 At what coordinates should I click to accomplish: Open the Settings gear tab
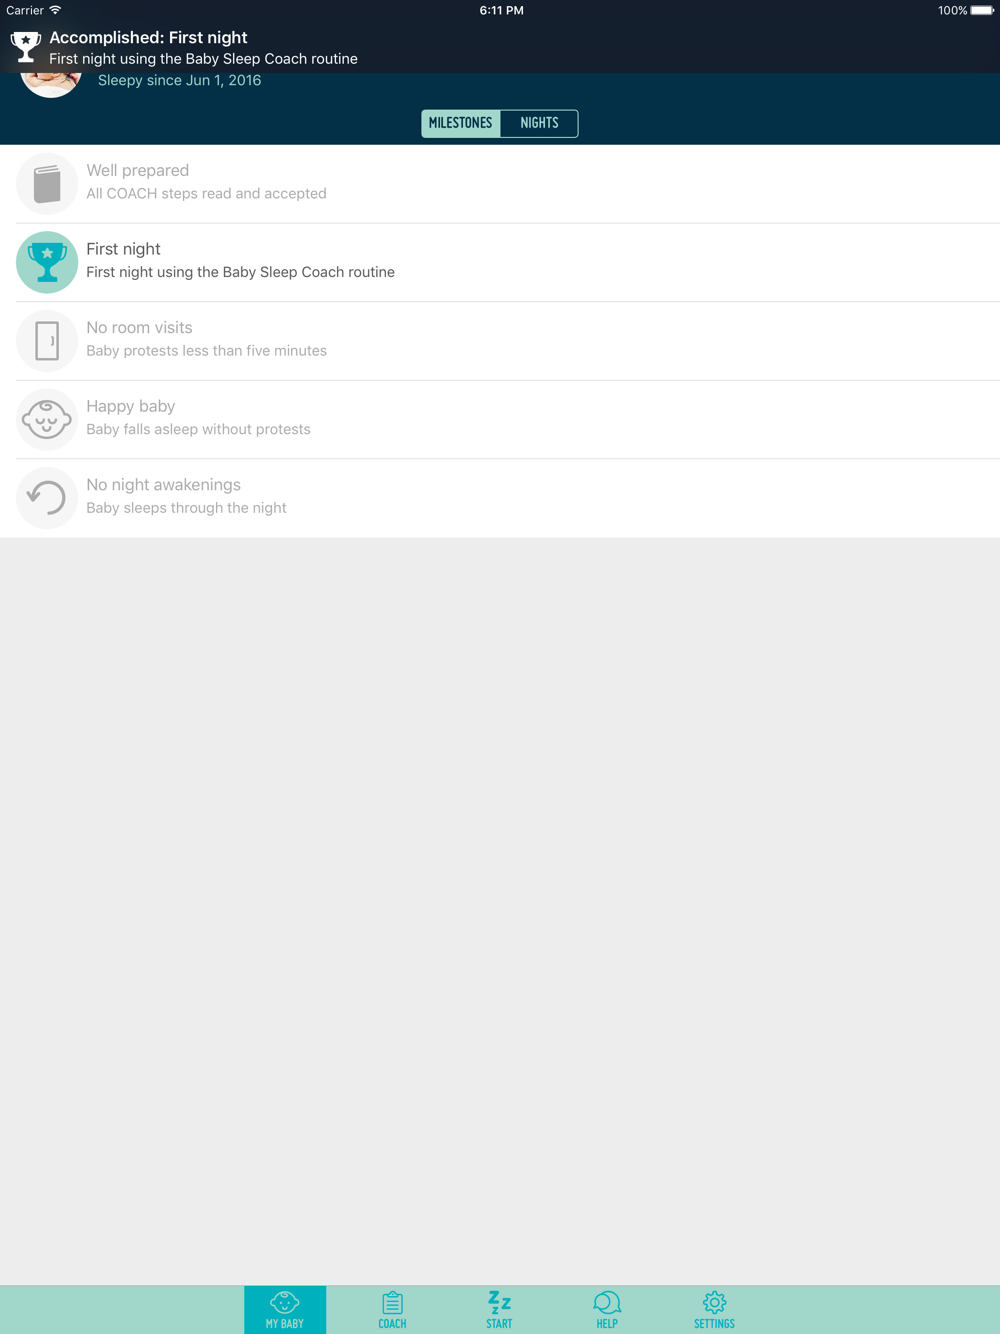[x=714, y=1310]
